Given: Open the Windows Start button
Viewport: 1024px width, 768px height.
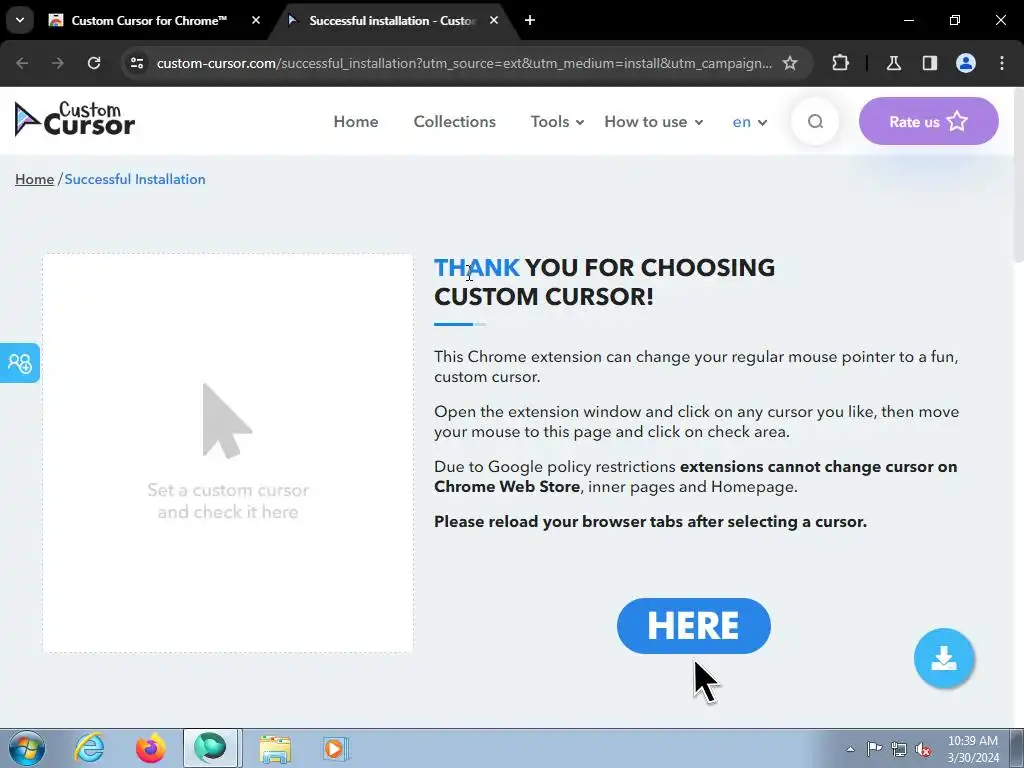Looking at the screenshot, I should 27,748.
